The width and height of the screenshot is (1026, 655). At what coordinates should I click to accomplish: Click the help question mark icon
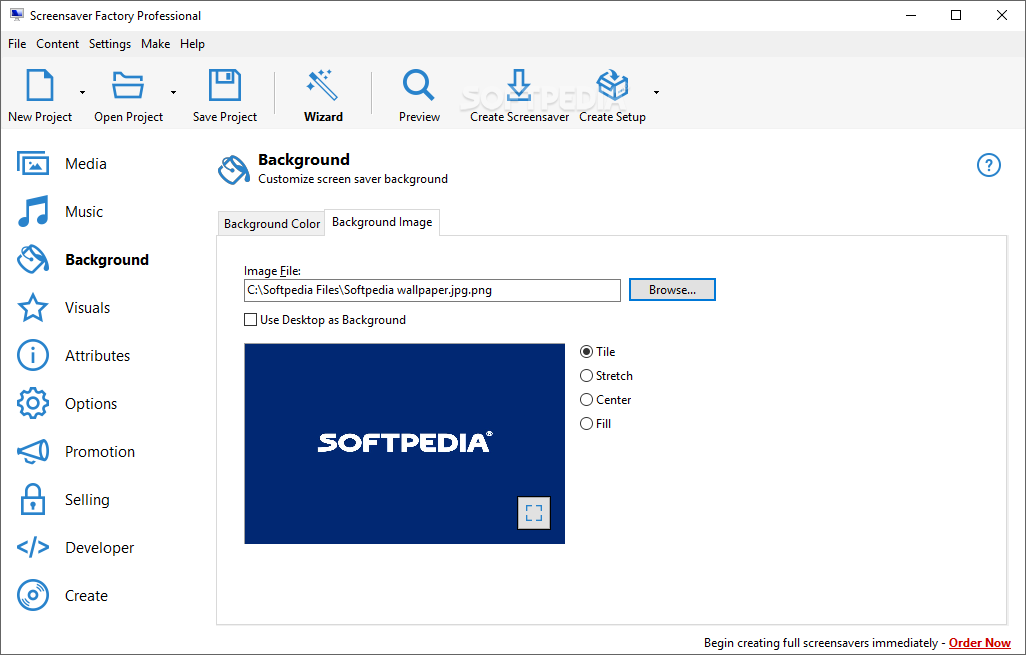(x=988, y=165)
